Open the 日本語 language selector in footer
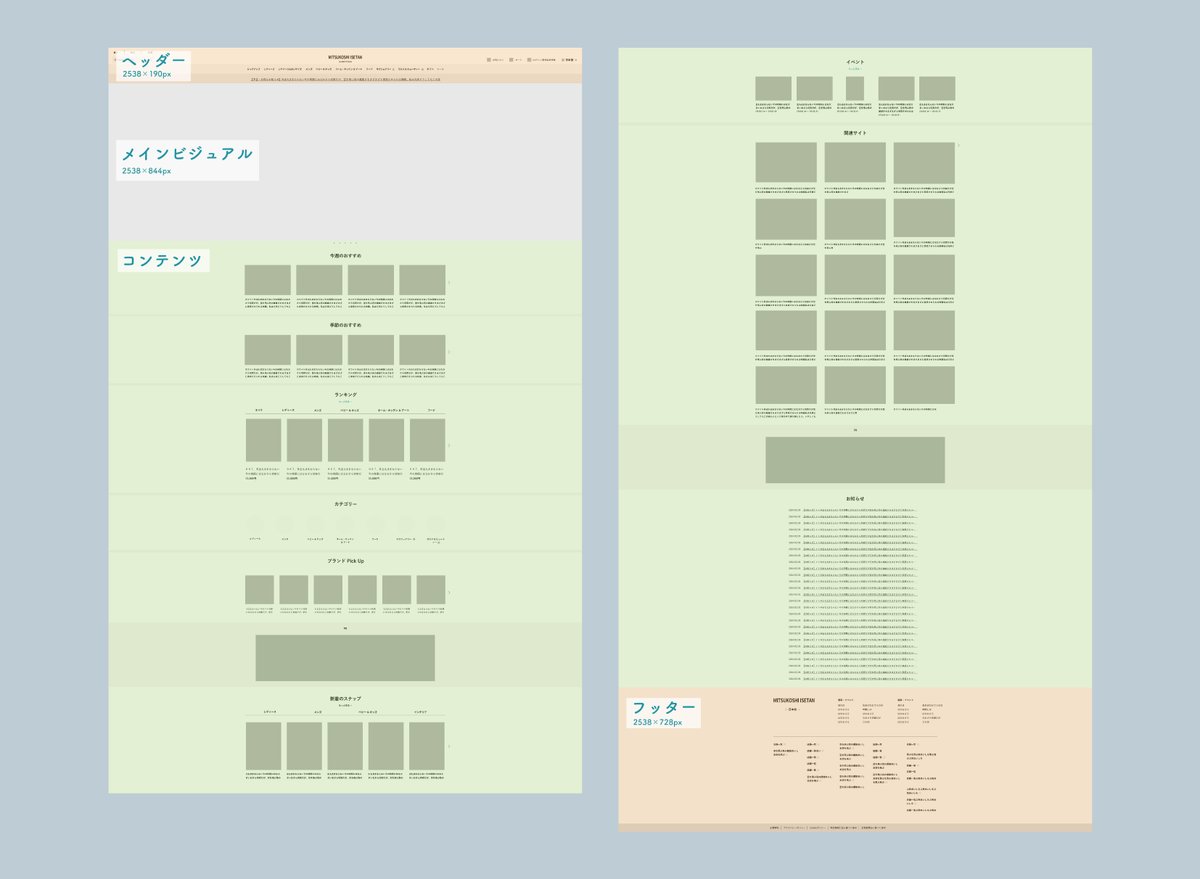This screenshot has height=879, width=1200. click(x=794, y=710)
